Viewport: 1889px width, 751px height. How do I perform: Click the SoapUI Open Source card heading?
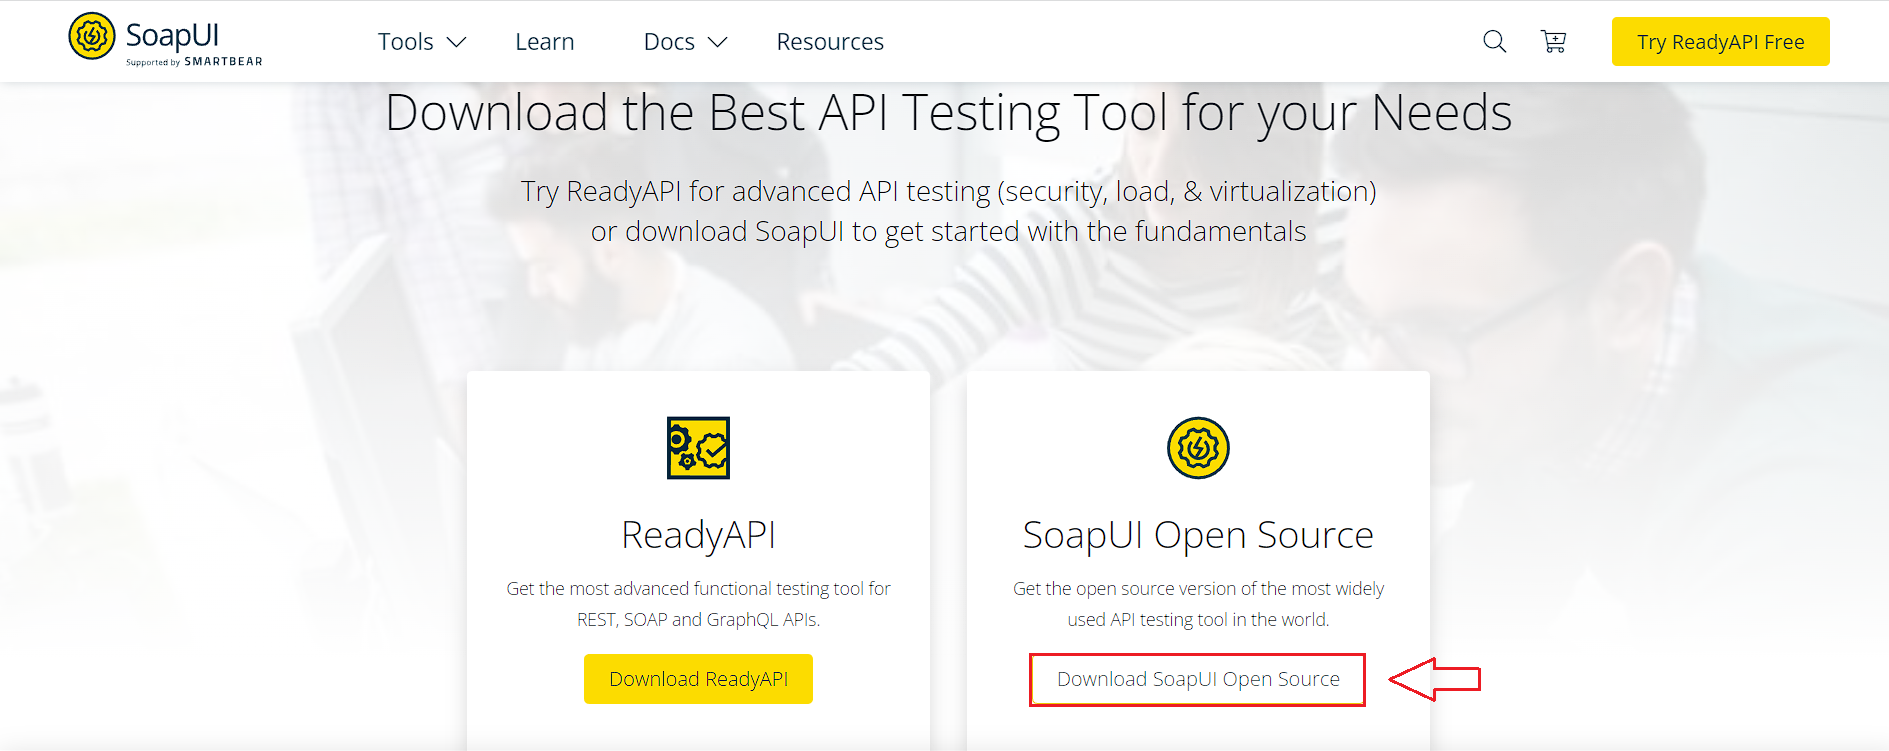(x=1198, y=535)
